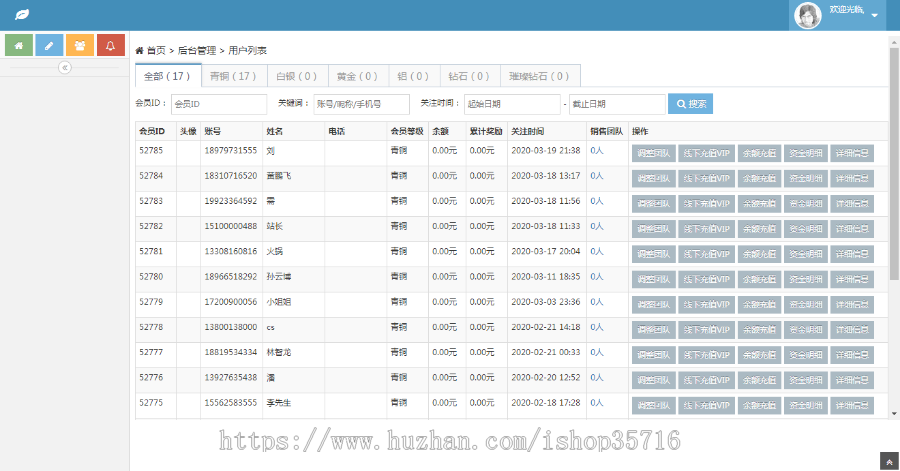Click the leaf logo in the header

pos(21,16)
